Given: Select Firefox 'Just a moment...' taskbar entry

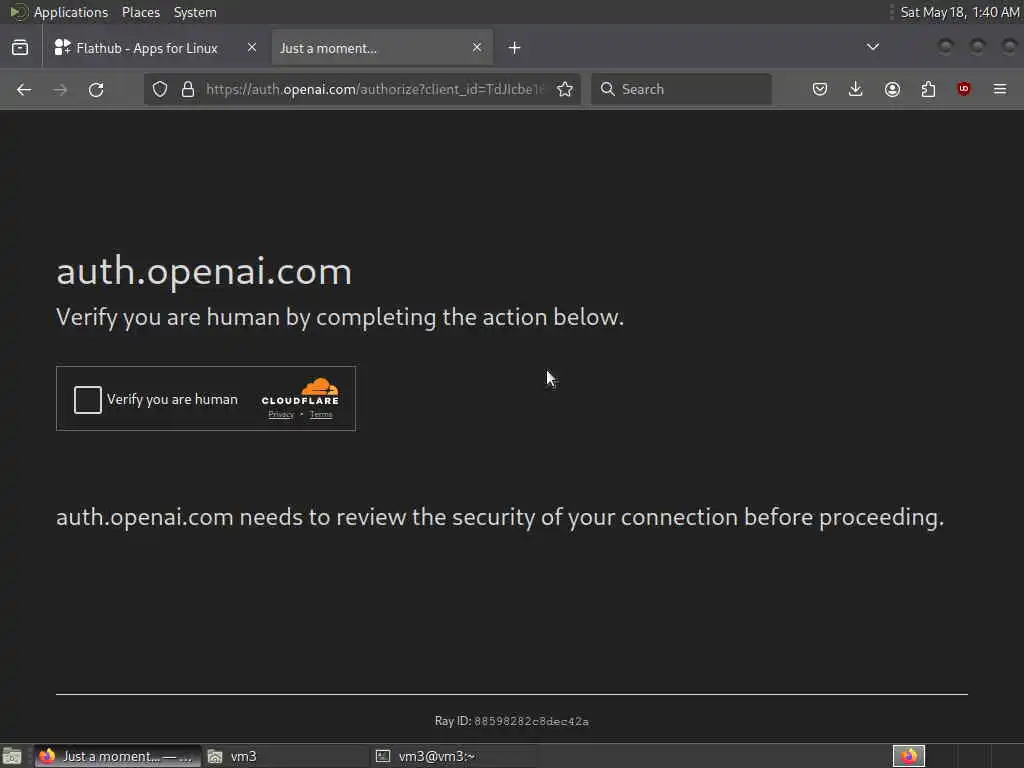Looking at the screenshot, I should [118, 756].
